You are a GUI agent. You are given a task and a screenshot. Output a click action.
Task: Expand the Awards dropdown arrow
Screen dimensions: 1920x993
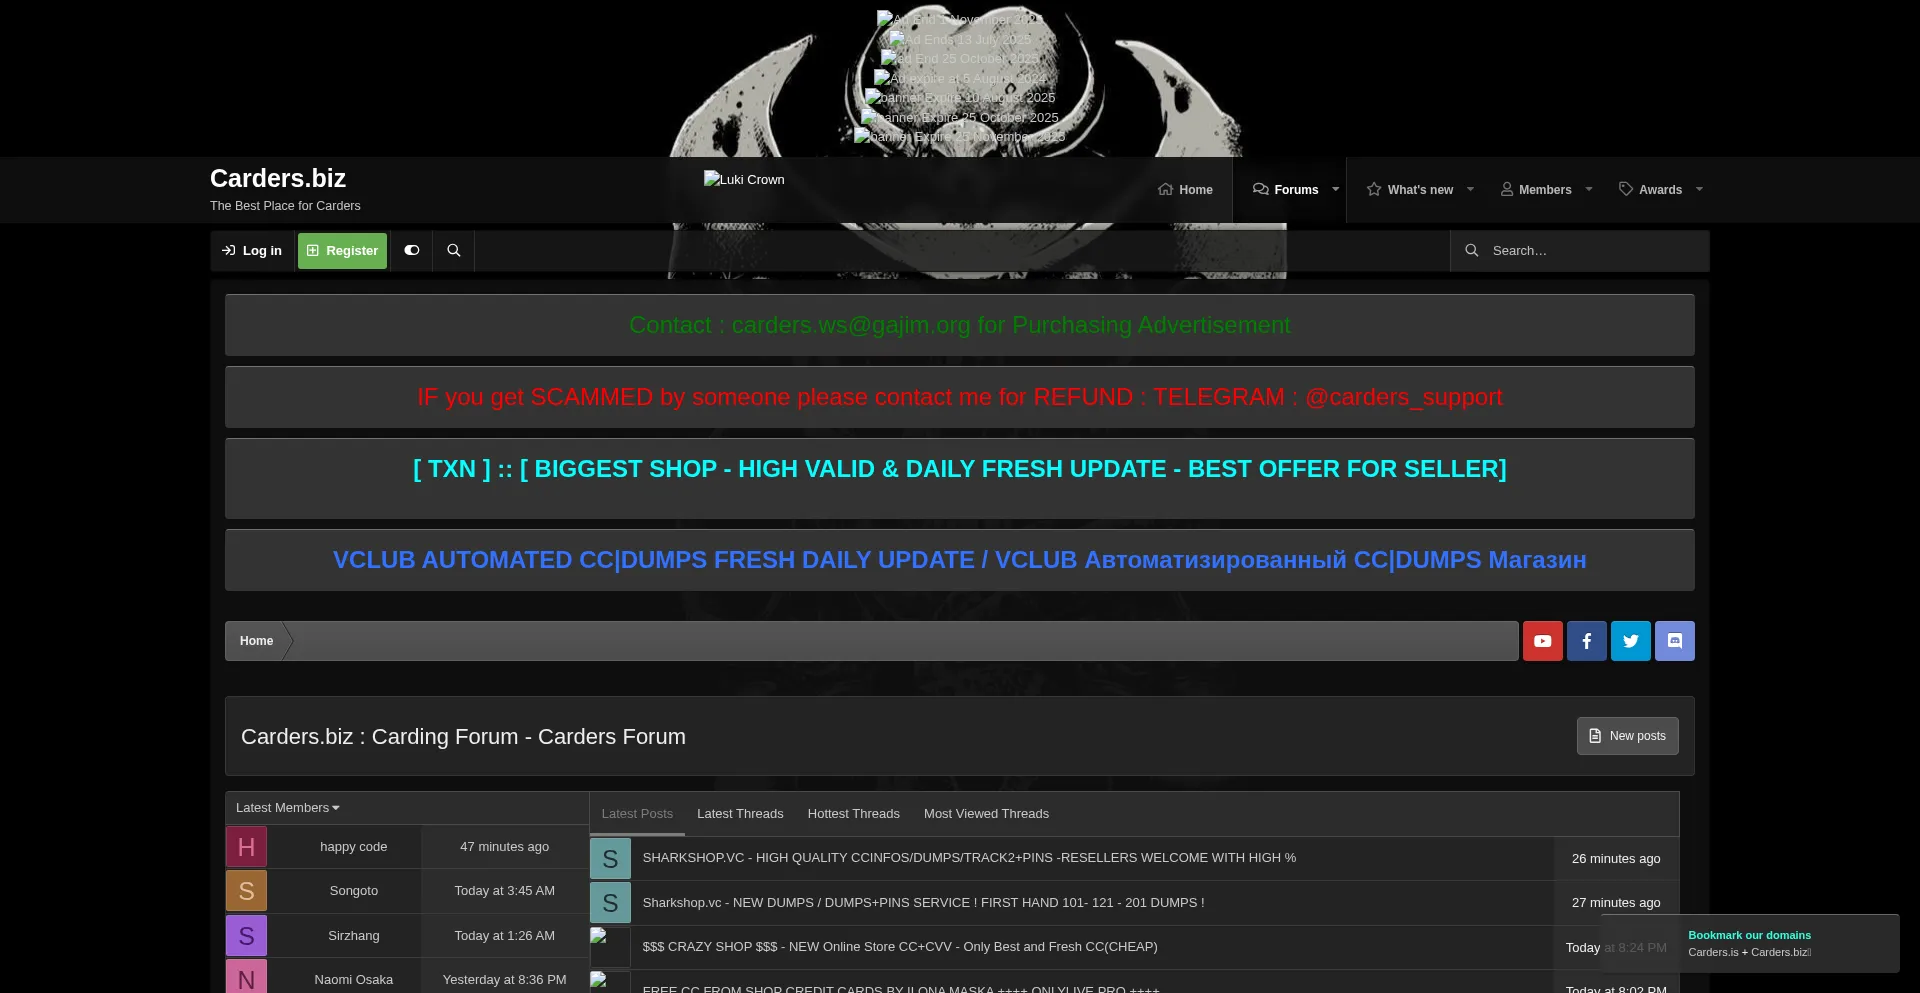(x=1698, y=190)
